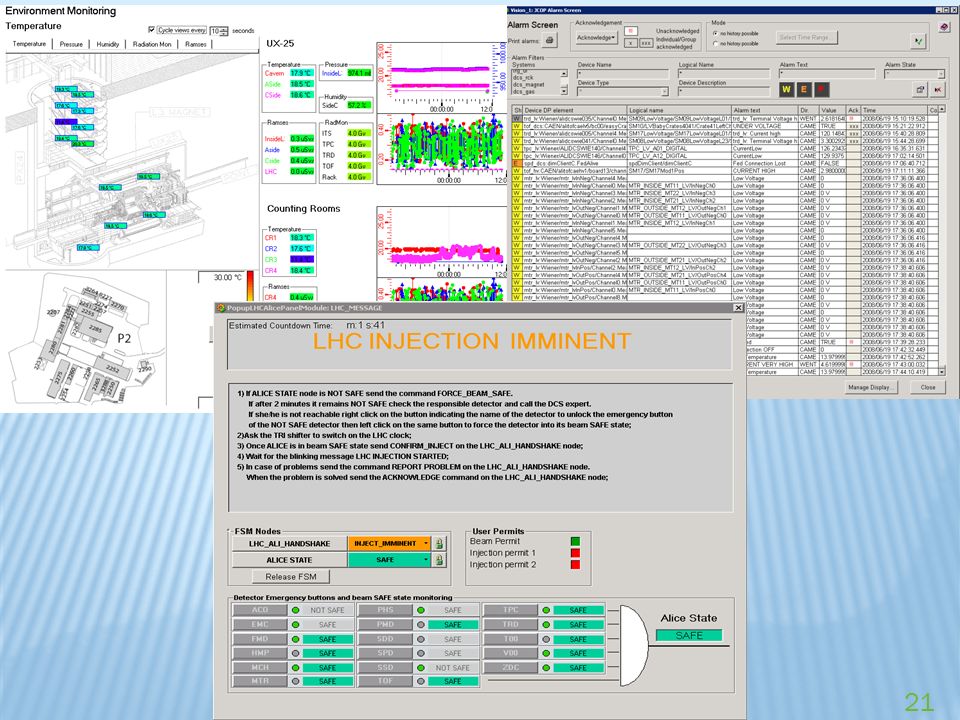This screenshot has width=960, height=720.
Task: Select the yellow W warning filter
Action: pyautogui.click(x=786, y=89)
